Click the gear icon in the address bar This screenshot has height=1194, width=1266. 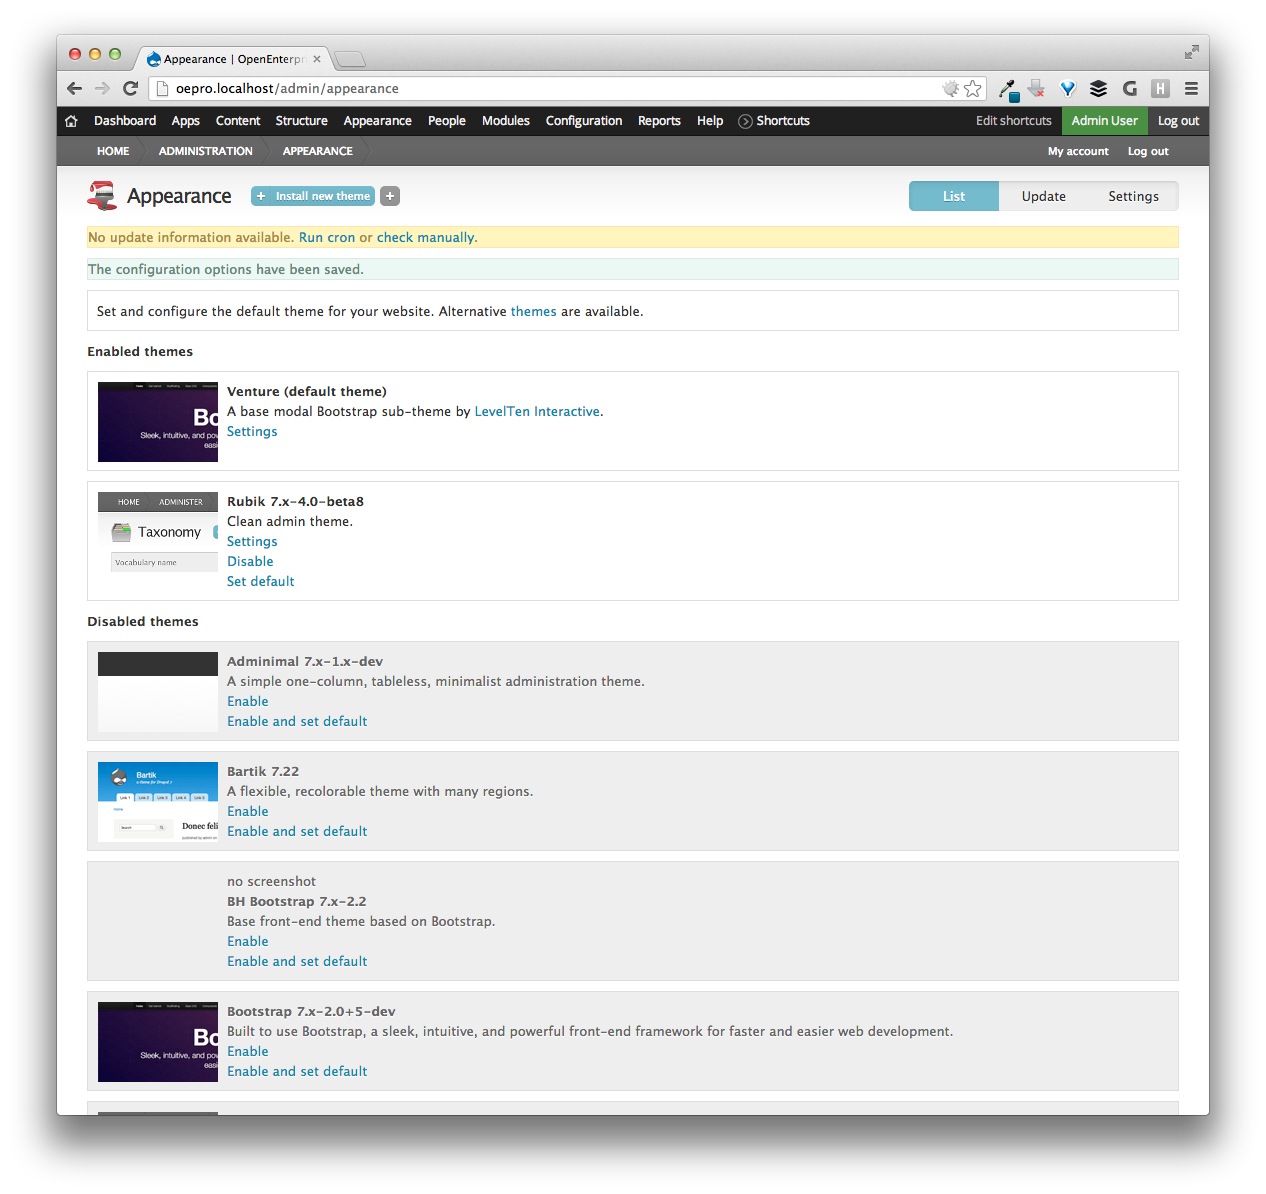coord(950,88)
